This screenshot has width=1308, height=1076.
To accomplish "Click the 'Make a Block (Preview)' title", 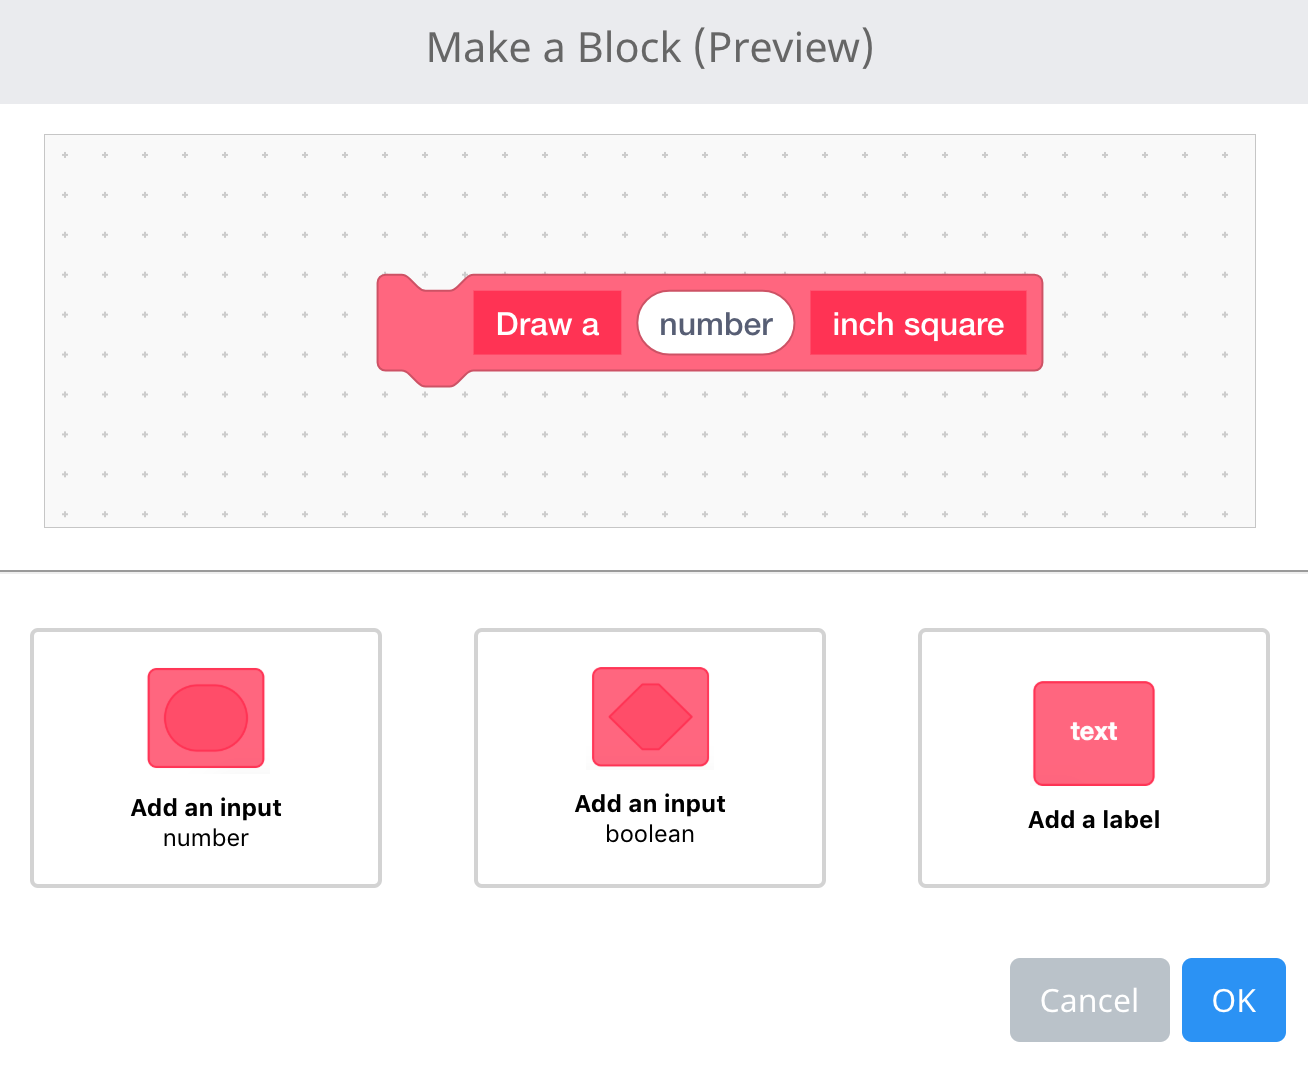I will pyautogui.click(x=652, y=47).
